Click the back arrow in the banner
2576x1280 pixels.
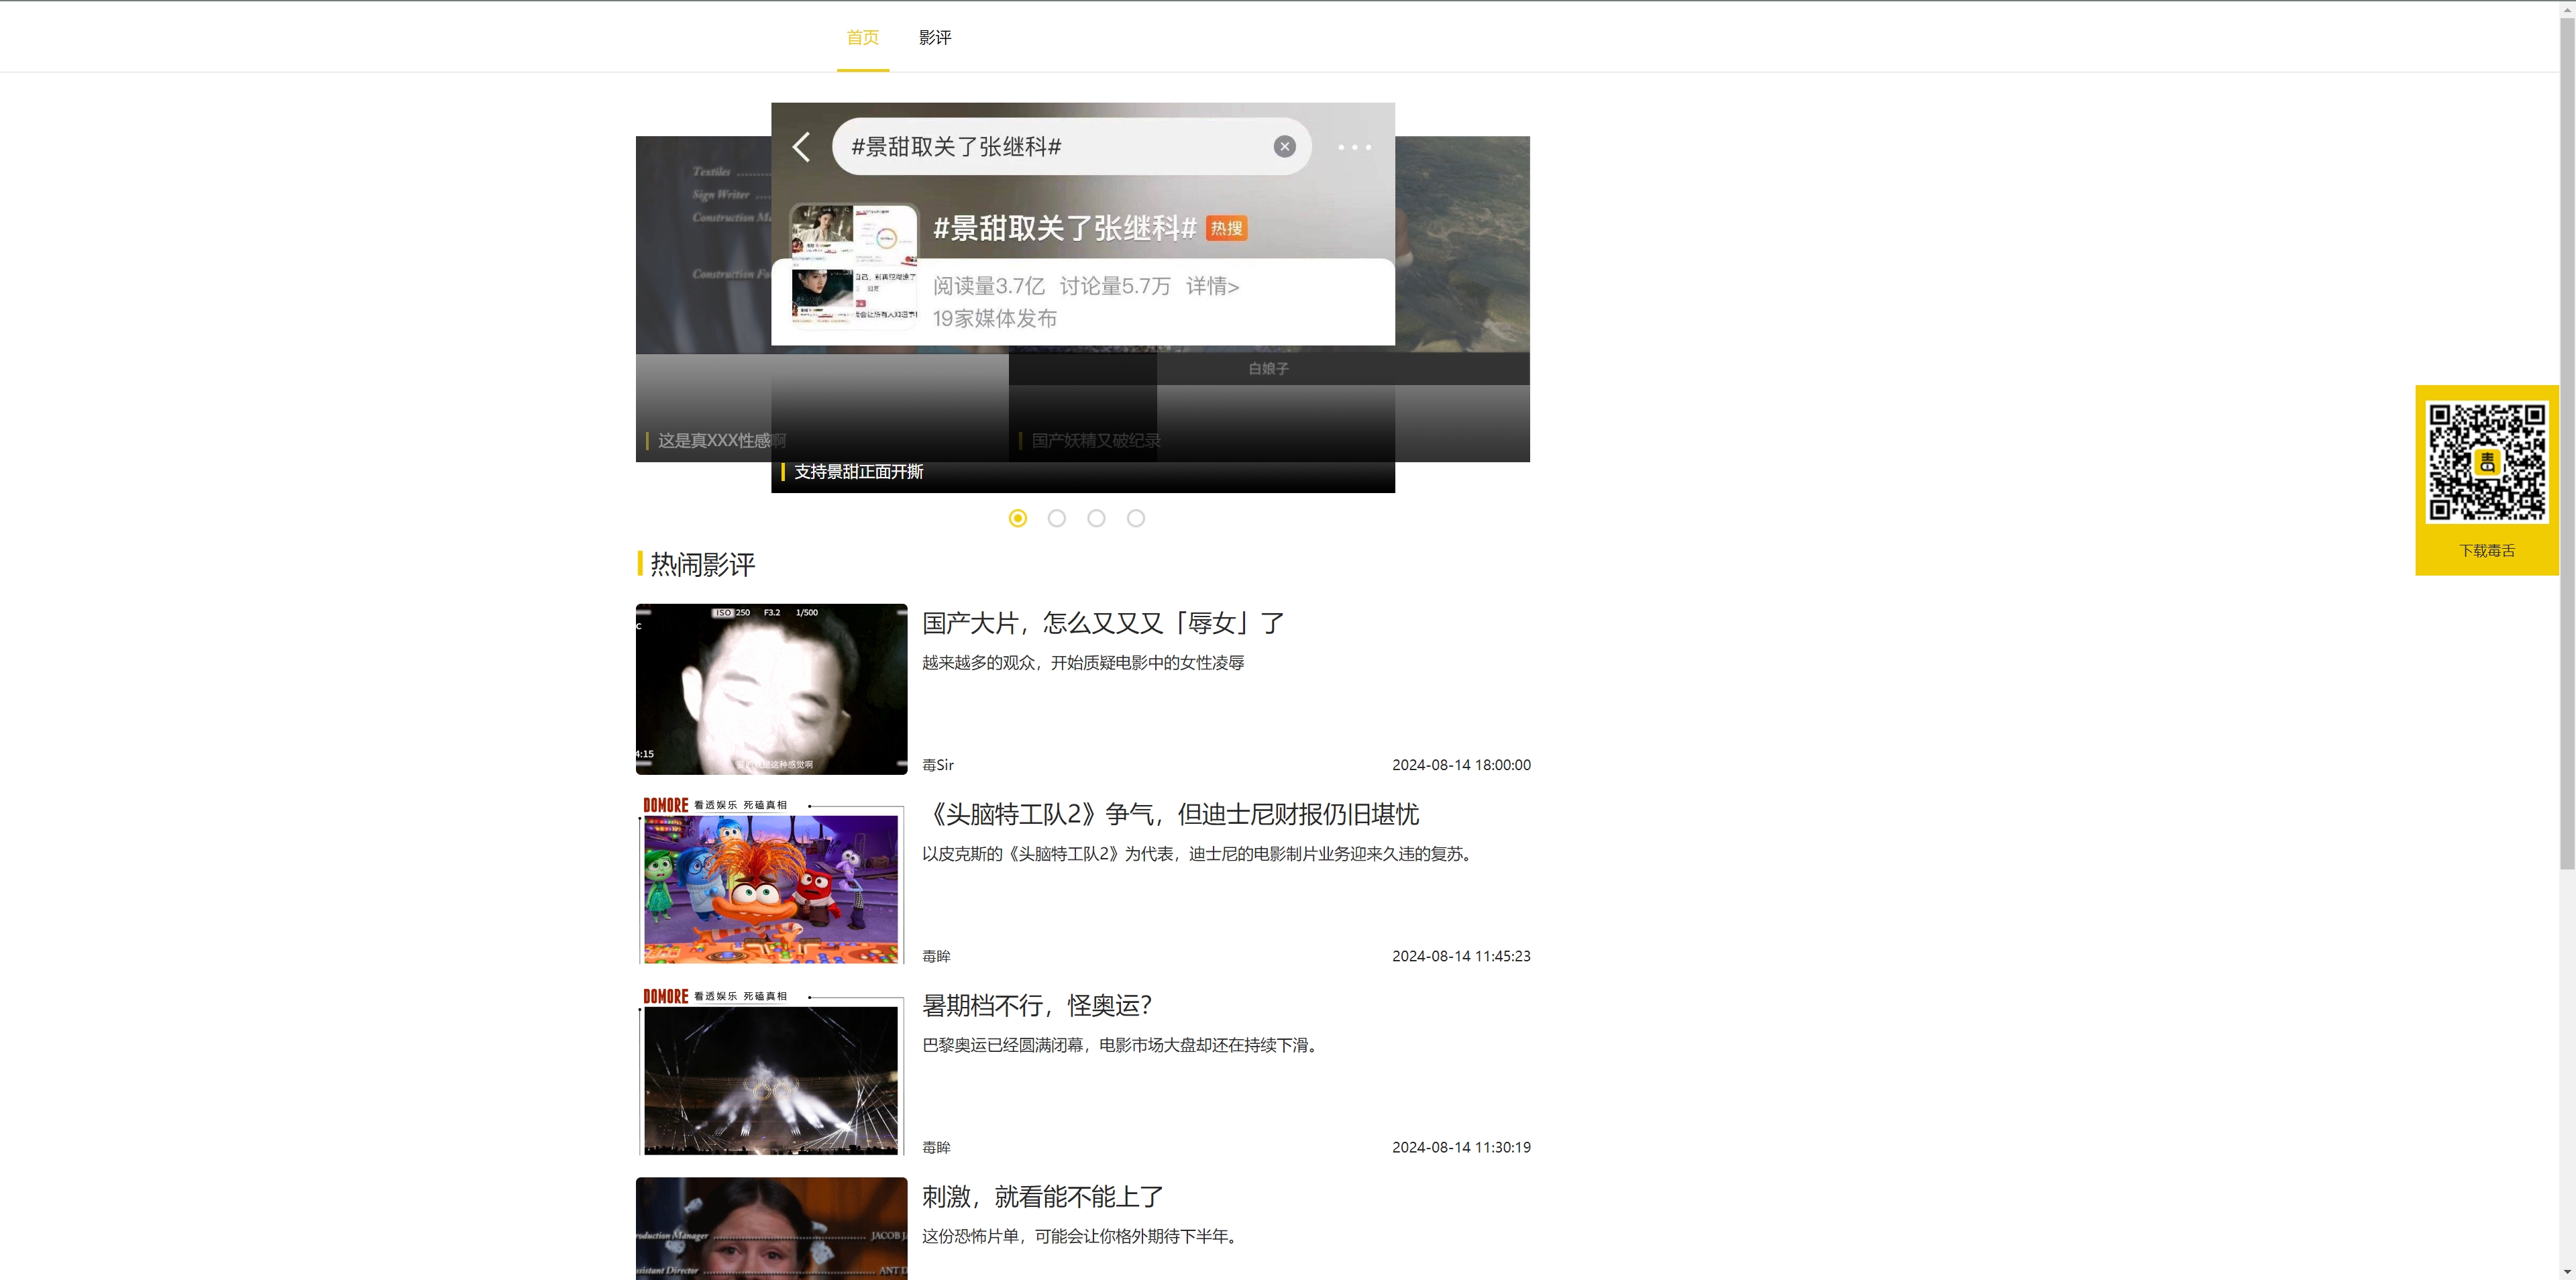tap(801, 147)
